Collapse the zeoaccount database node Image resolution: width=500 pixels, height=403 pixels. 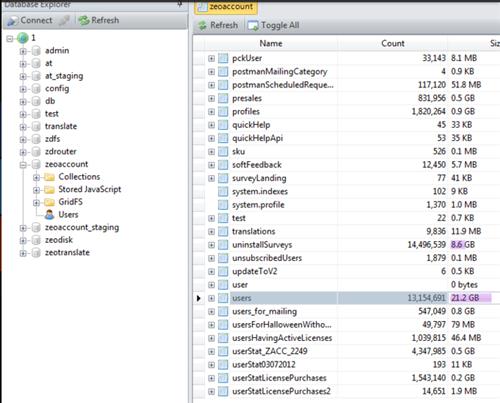click(23, 165)
